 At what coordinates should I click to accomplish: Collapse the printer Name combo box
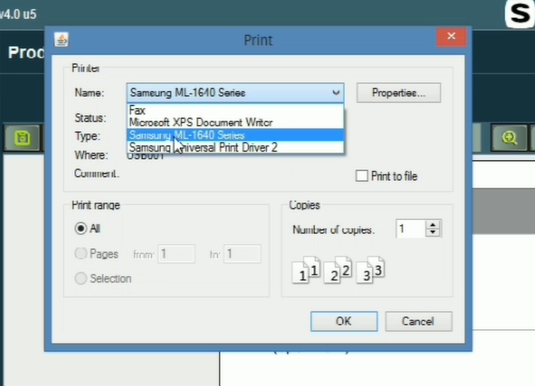pyautogui.click(x=336, y=93)
